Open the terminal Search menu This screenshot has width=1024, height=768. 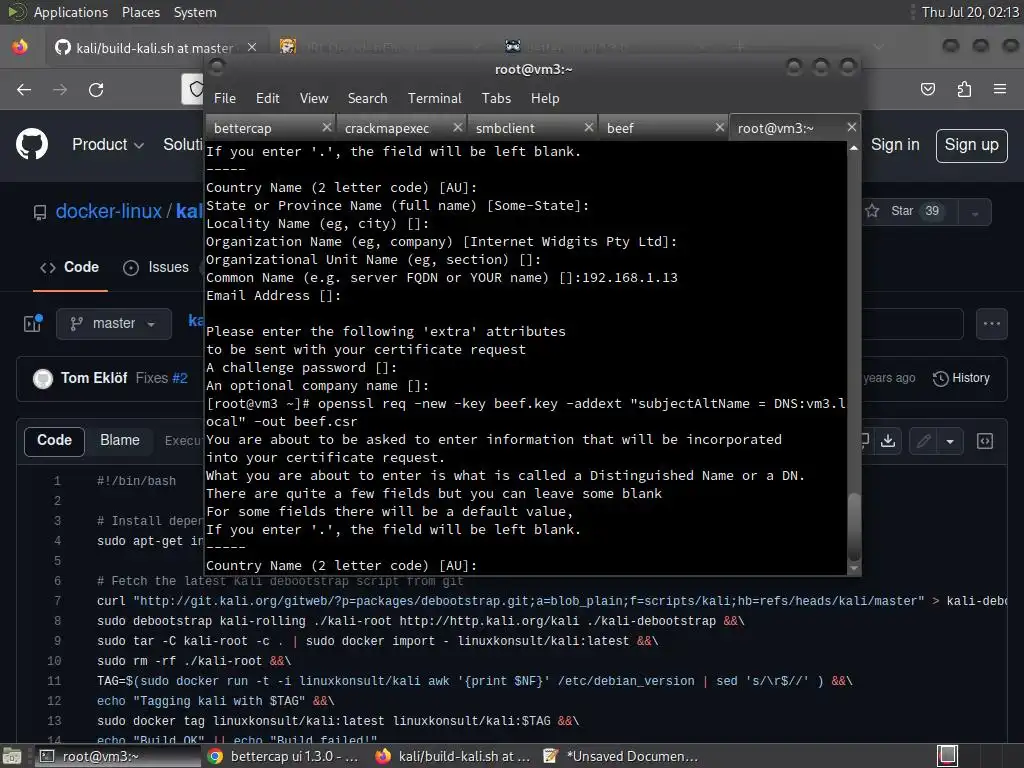click(x=367, y=98)
